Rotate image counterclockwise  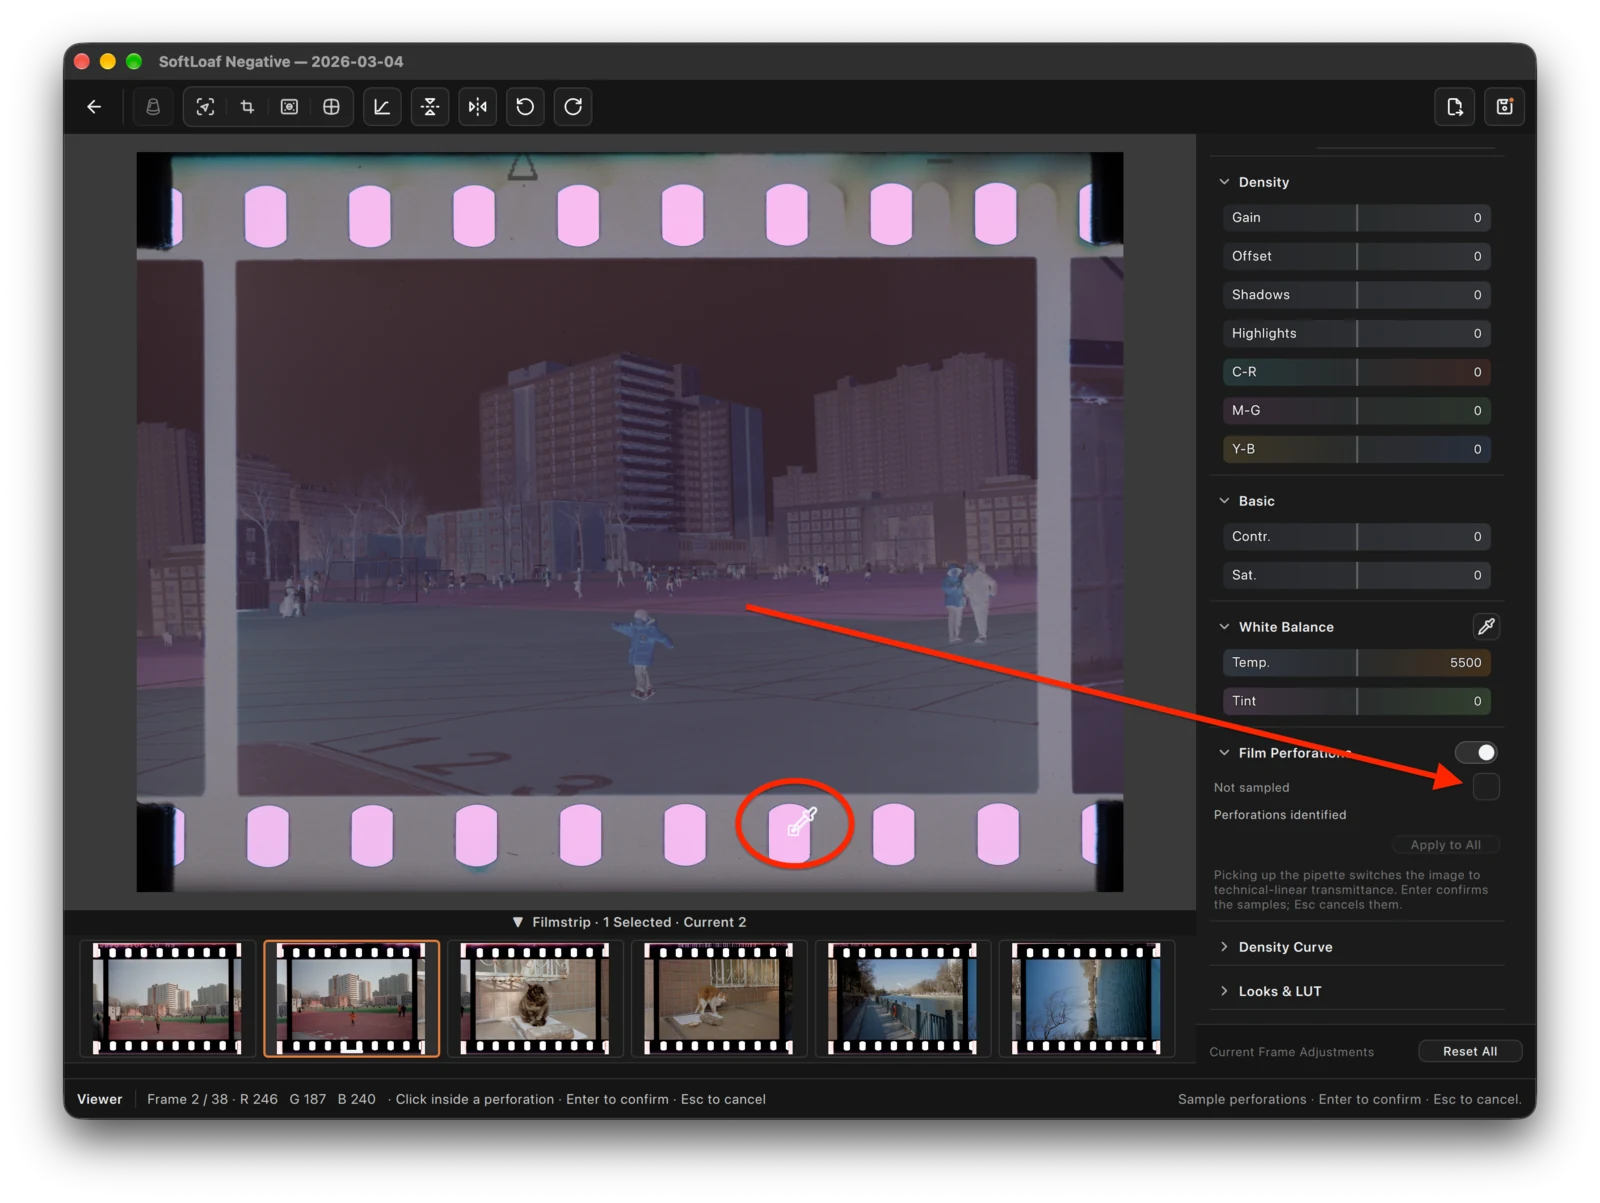click(525, 107)
